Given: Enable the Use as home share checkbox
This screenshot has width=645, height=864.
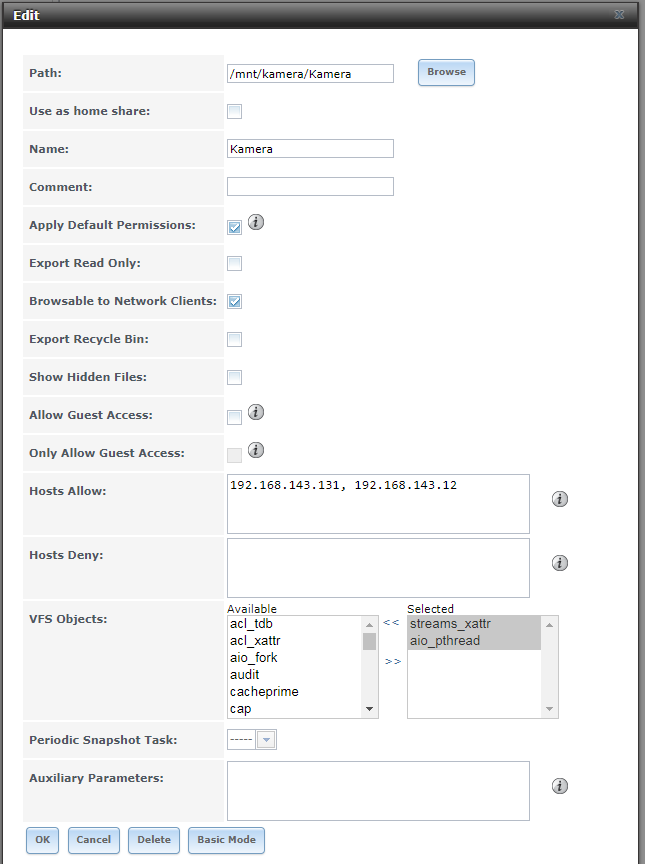Looking at the screenshot, I should (x=234, y=111).
